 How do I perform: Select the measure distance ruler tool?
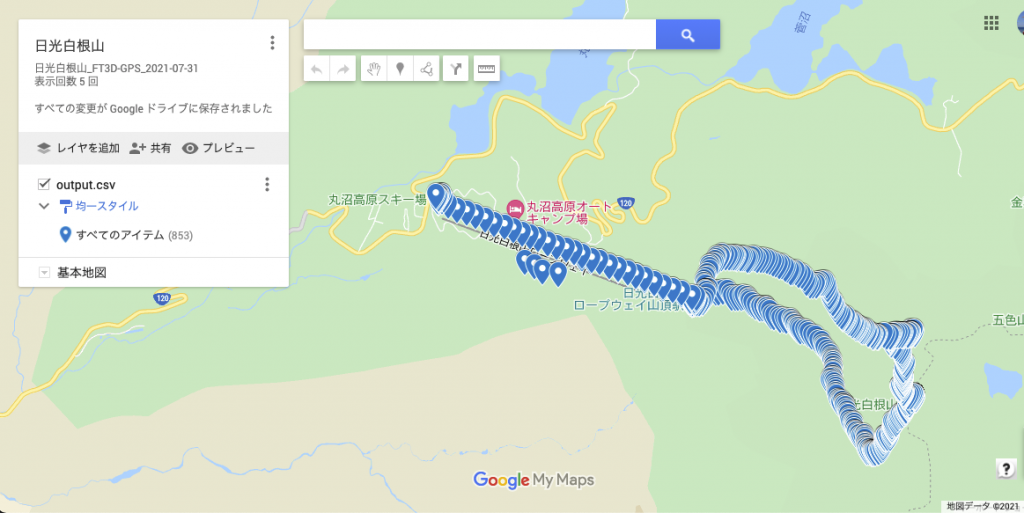click(x=487, y=69)
